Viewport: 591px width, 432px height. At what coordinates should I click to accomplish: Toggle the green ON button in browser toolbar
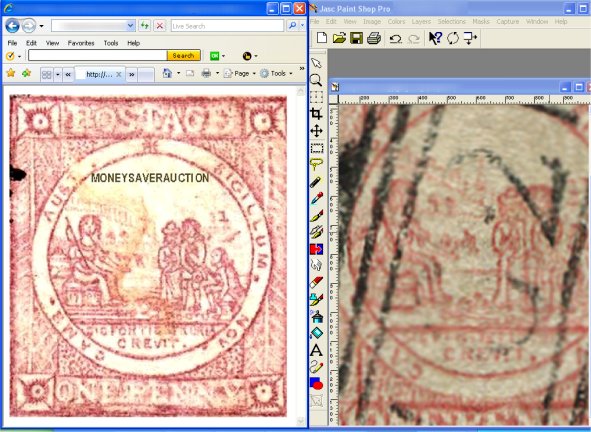pyautogui.click(x=214, y=56)
